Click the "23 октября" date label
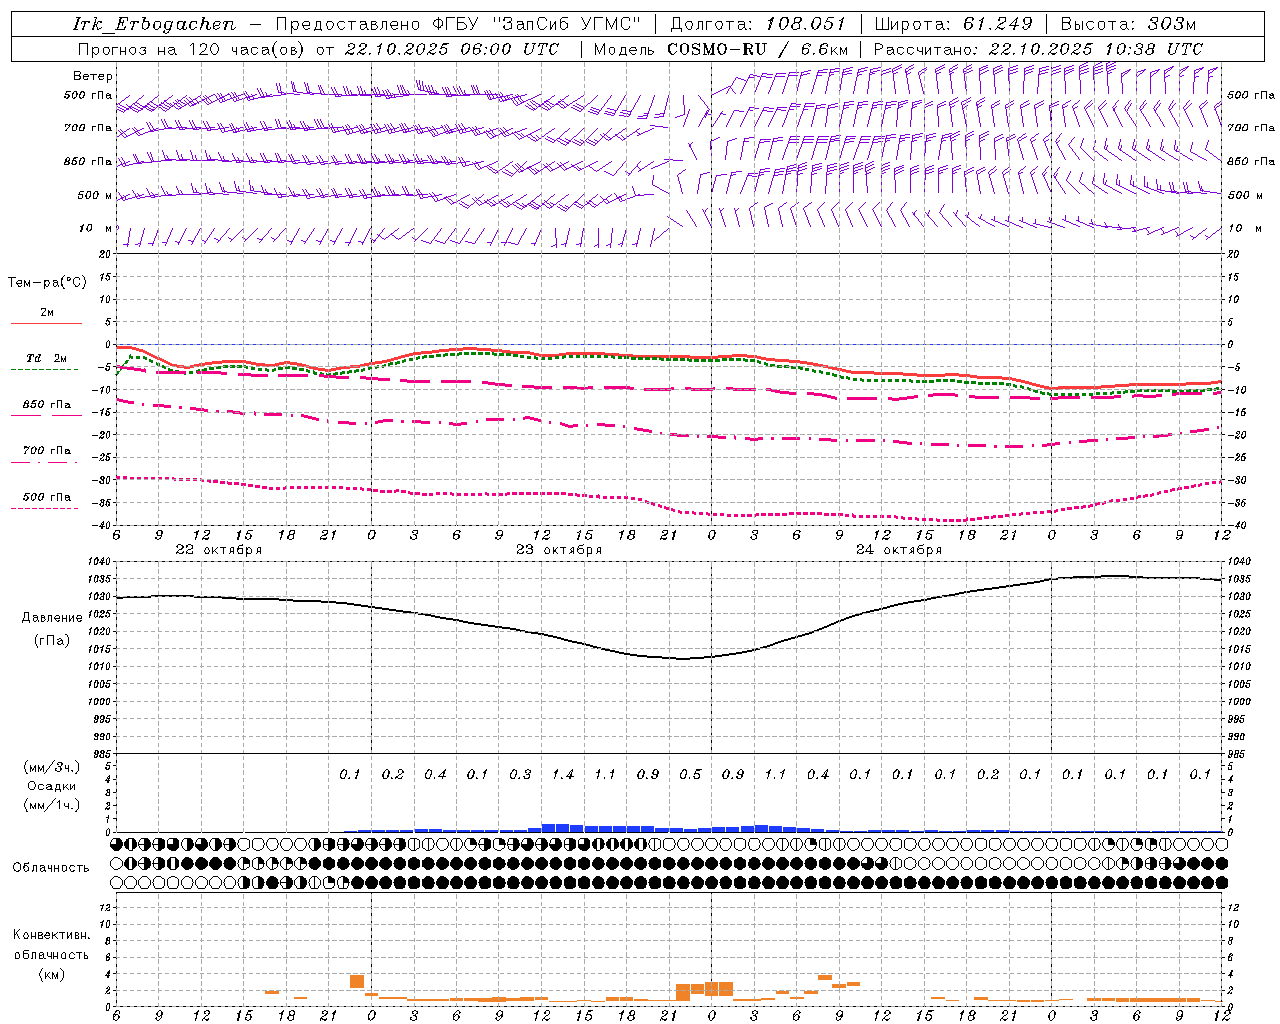 pos(559,550)
